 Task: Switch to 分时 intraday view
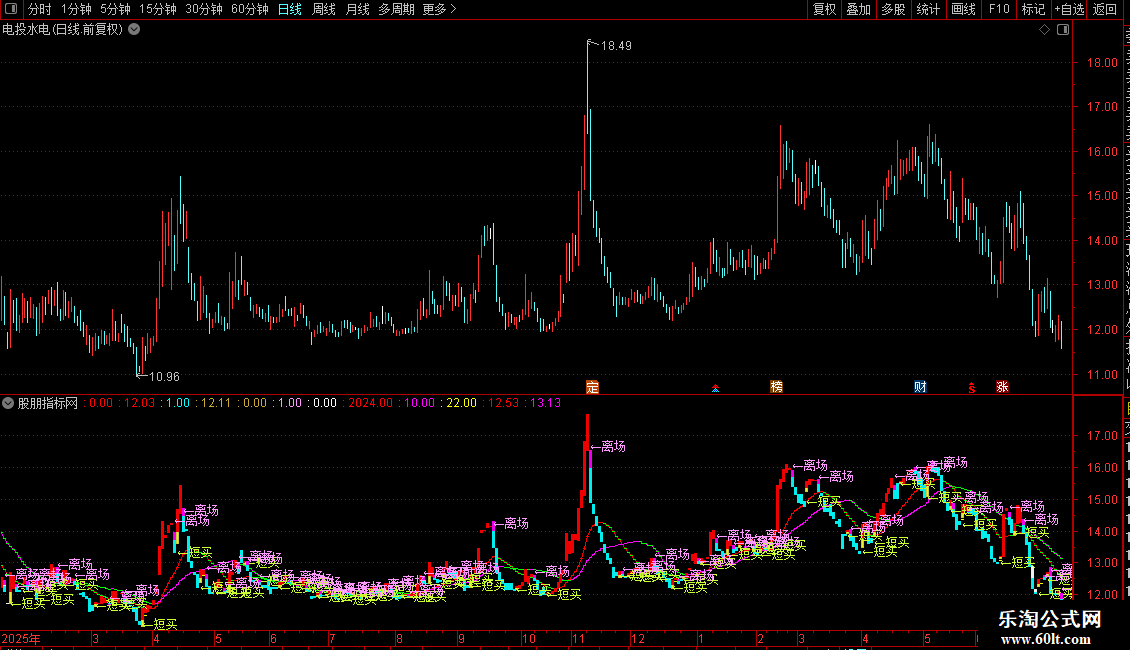40,9
